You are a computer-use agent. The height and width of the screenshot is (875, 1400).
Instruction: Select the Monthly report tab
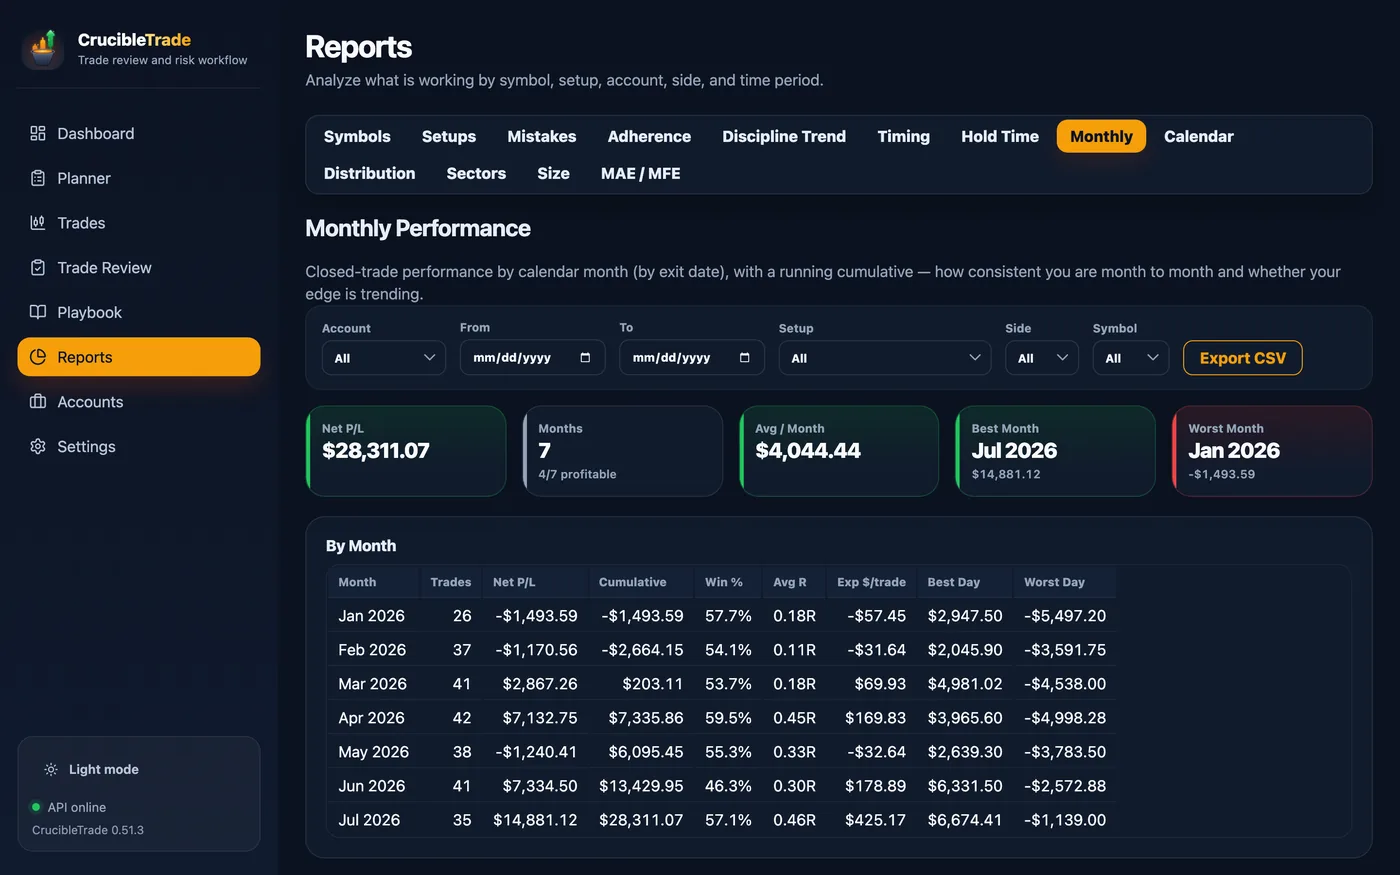tap(1101, 136)
